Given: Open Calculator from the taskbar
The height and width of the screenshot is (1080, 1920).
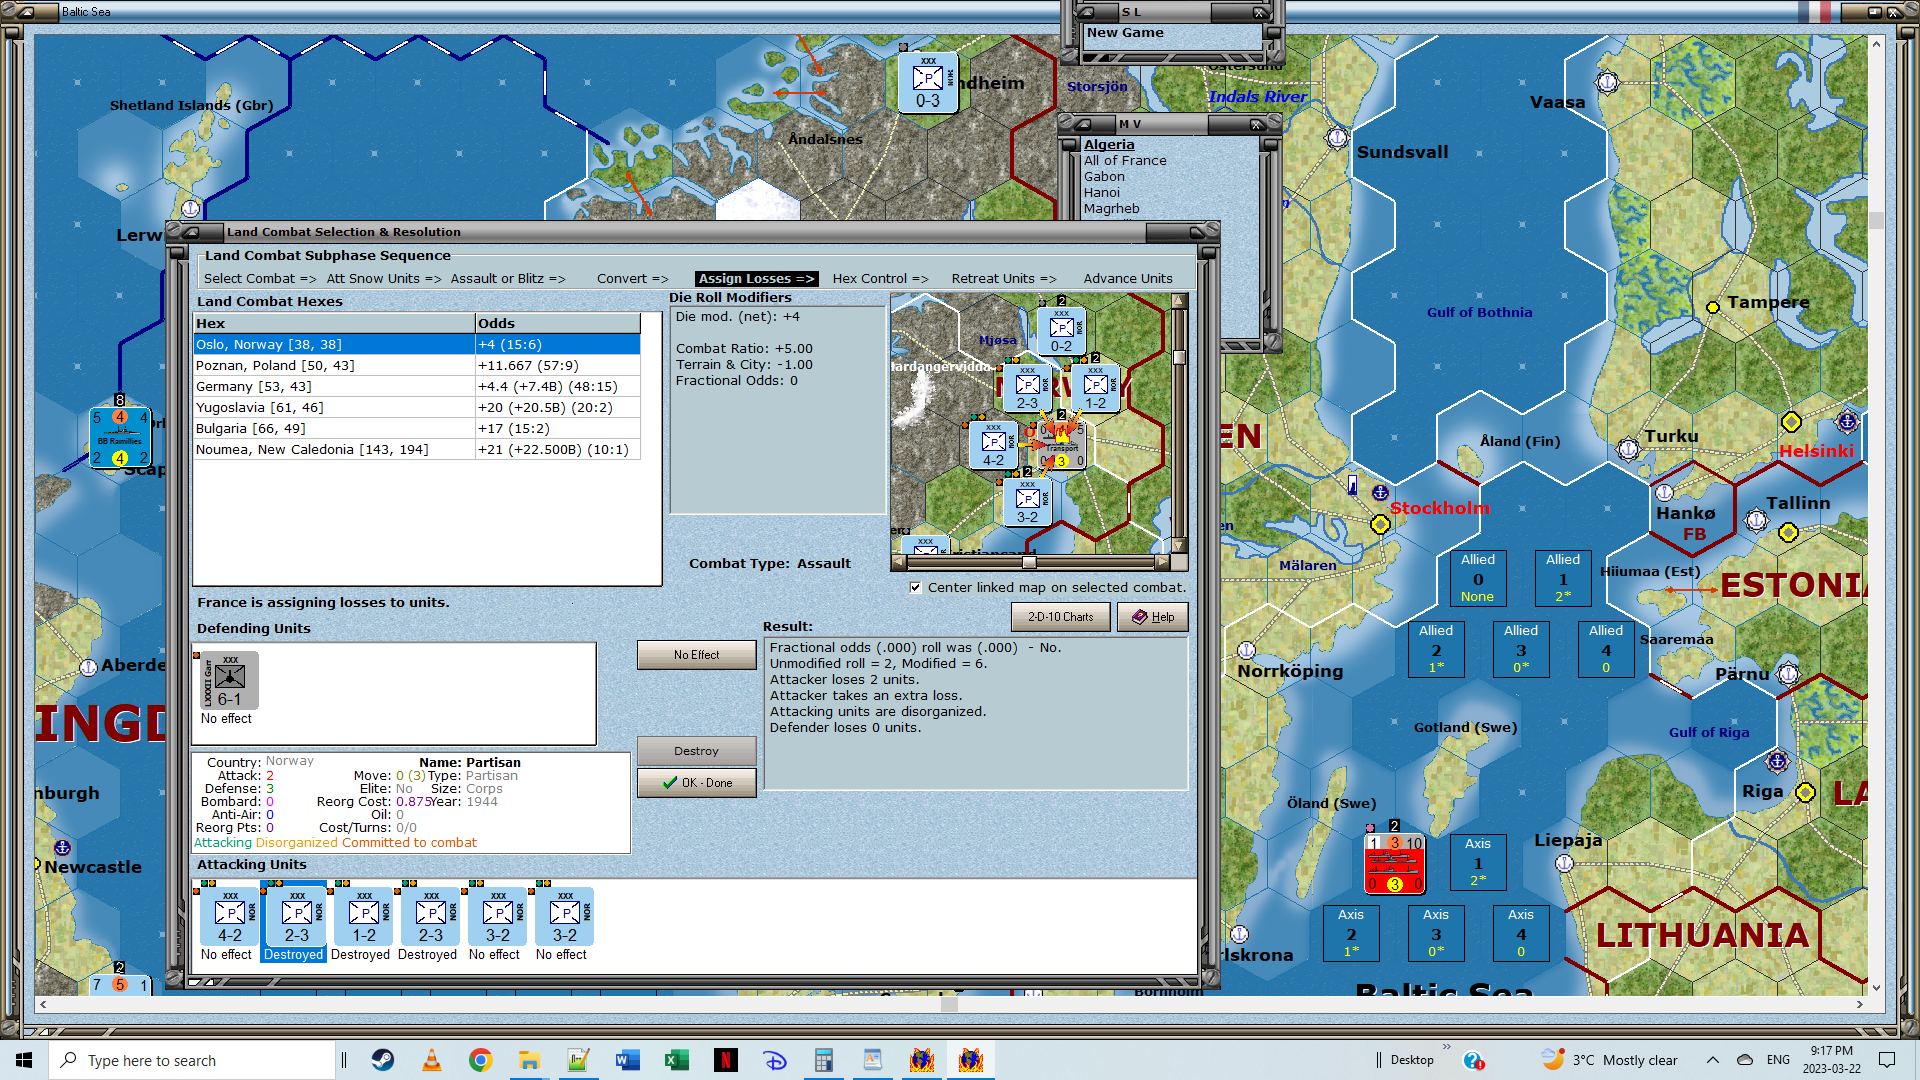Looking at the screenshot, I should (824, 1060).
